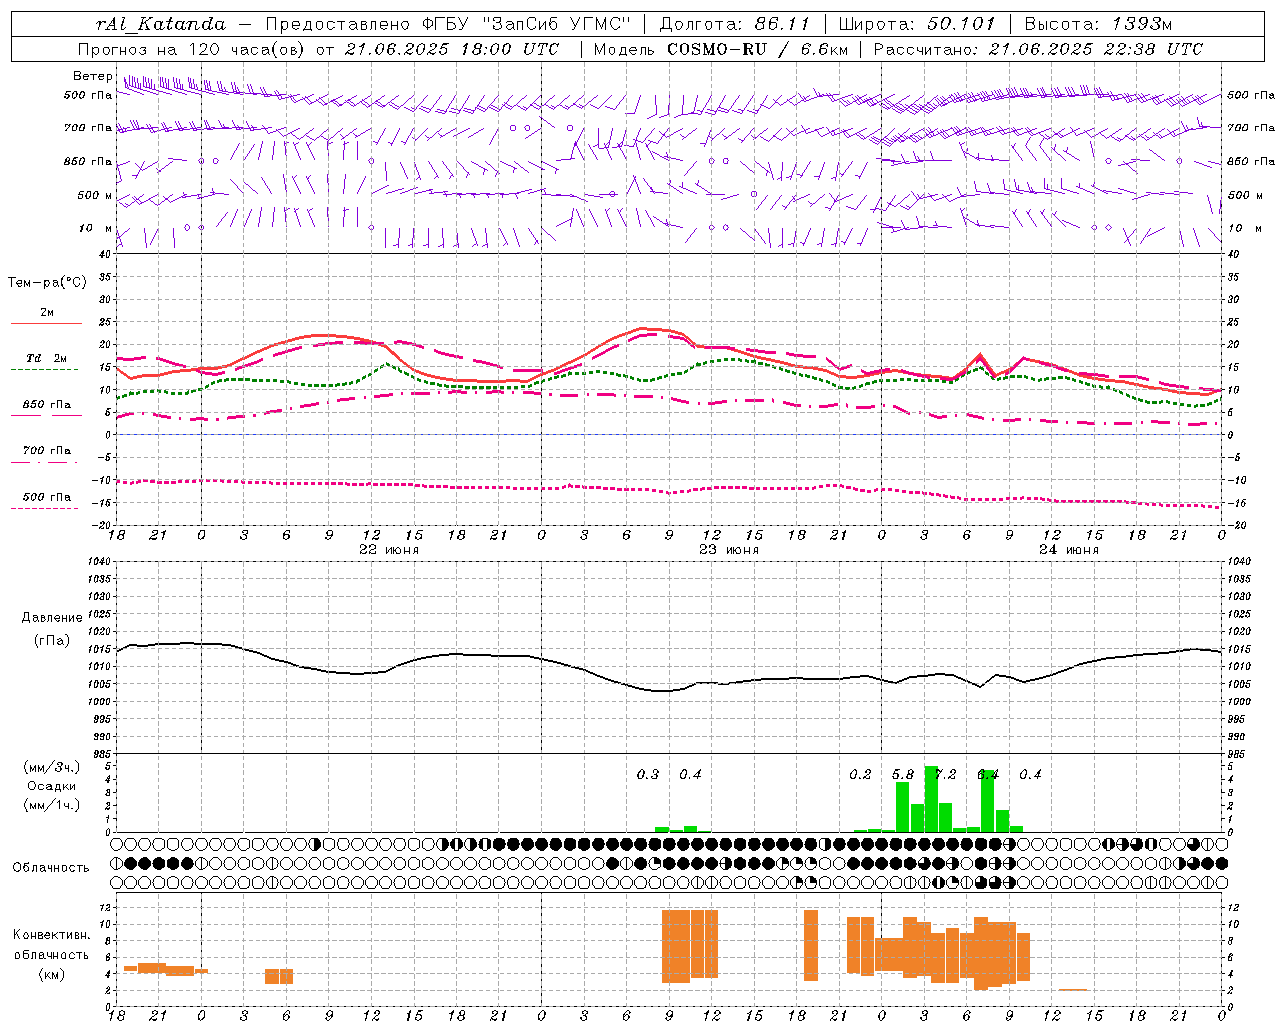
Task: Click the 7.2 precipitation total
Action: coord(945,775)
